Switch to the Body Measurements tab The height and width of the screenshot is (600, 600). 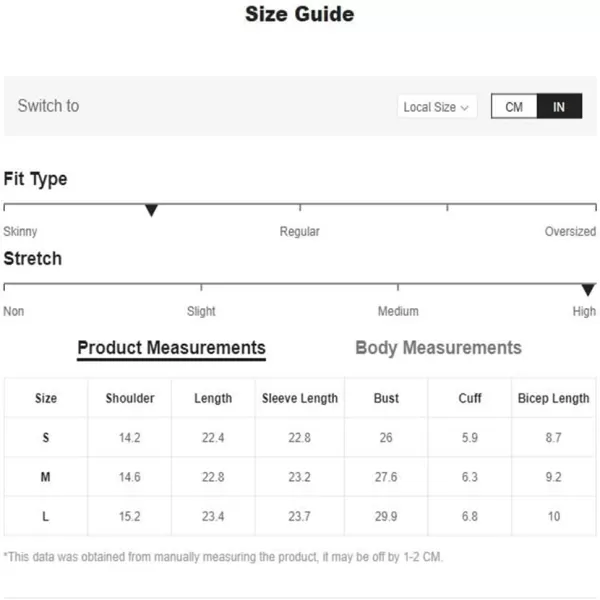(x=438, y=348)
